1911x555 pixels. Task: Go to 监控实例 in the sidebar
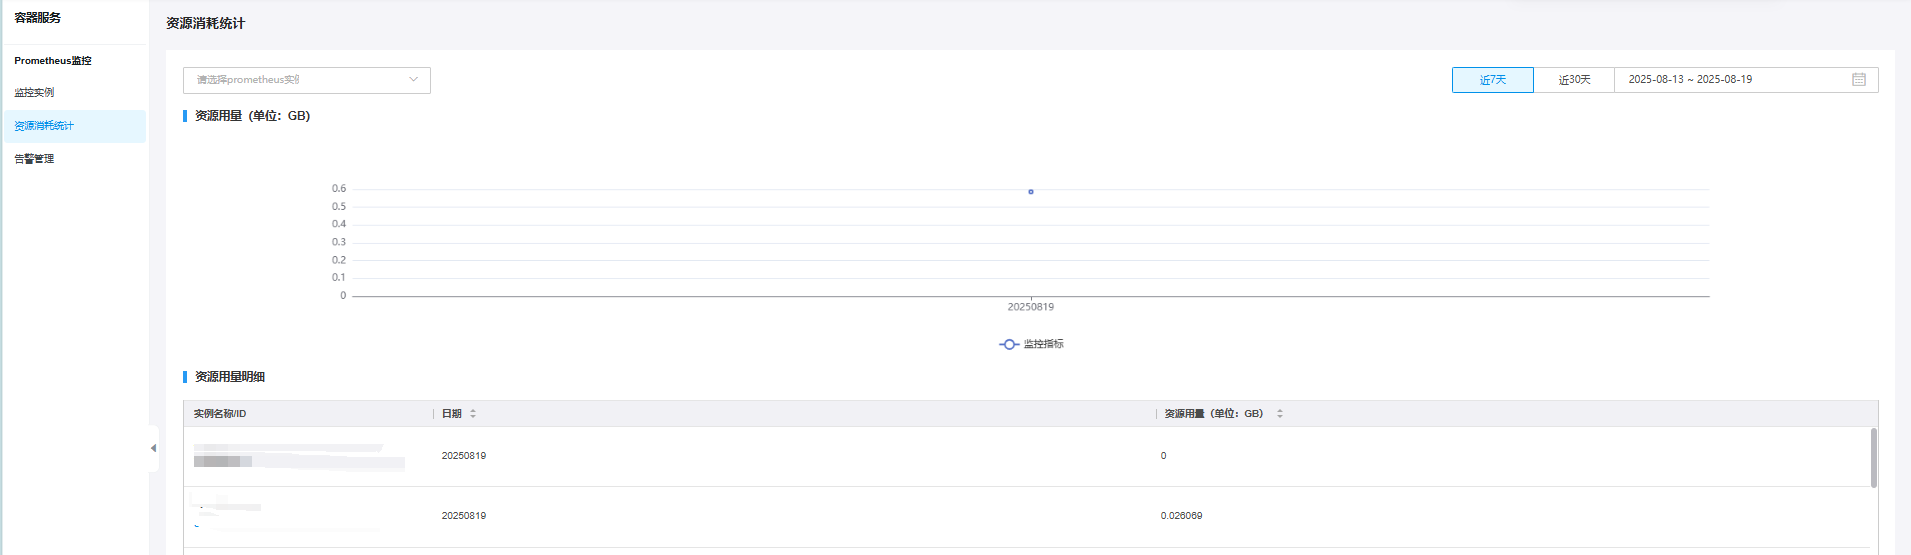coord(35,93)
